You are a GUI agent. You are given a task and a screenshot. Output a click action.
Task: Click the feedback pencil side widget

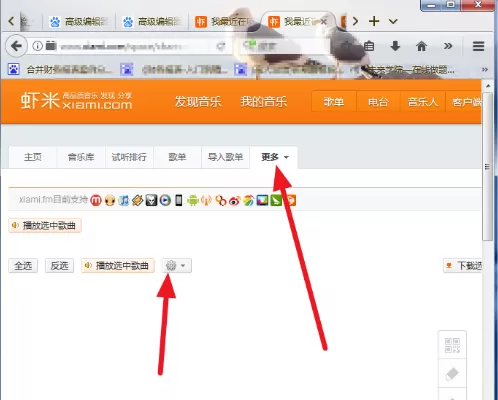pos(452,374)
